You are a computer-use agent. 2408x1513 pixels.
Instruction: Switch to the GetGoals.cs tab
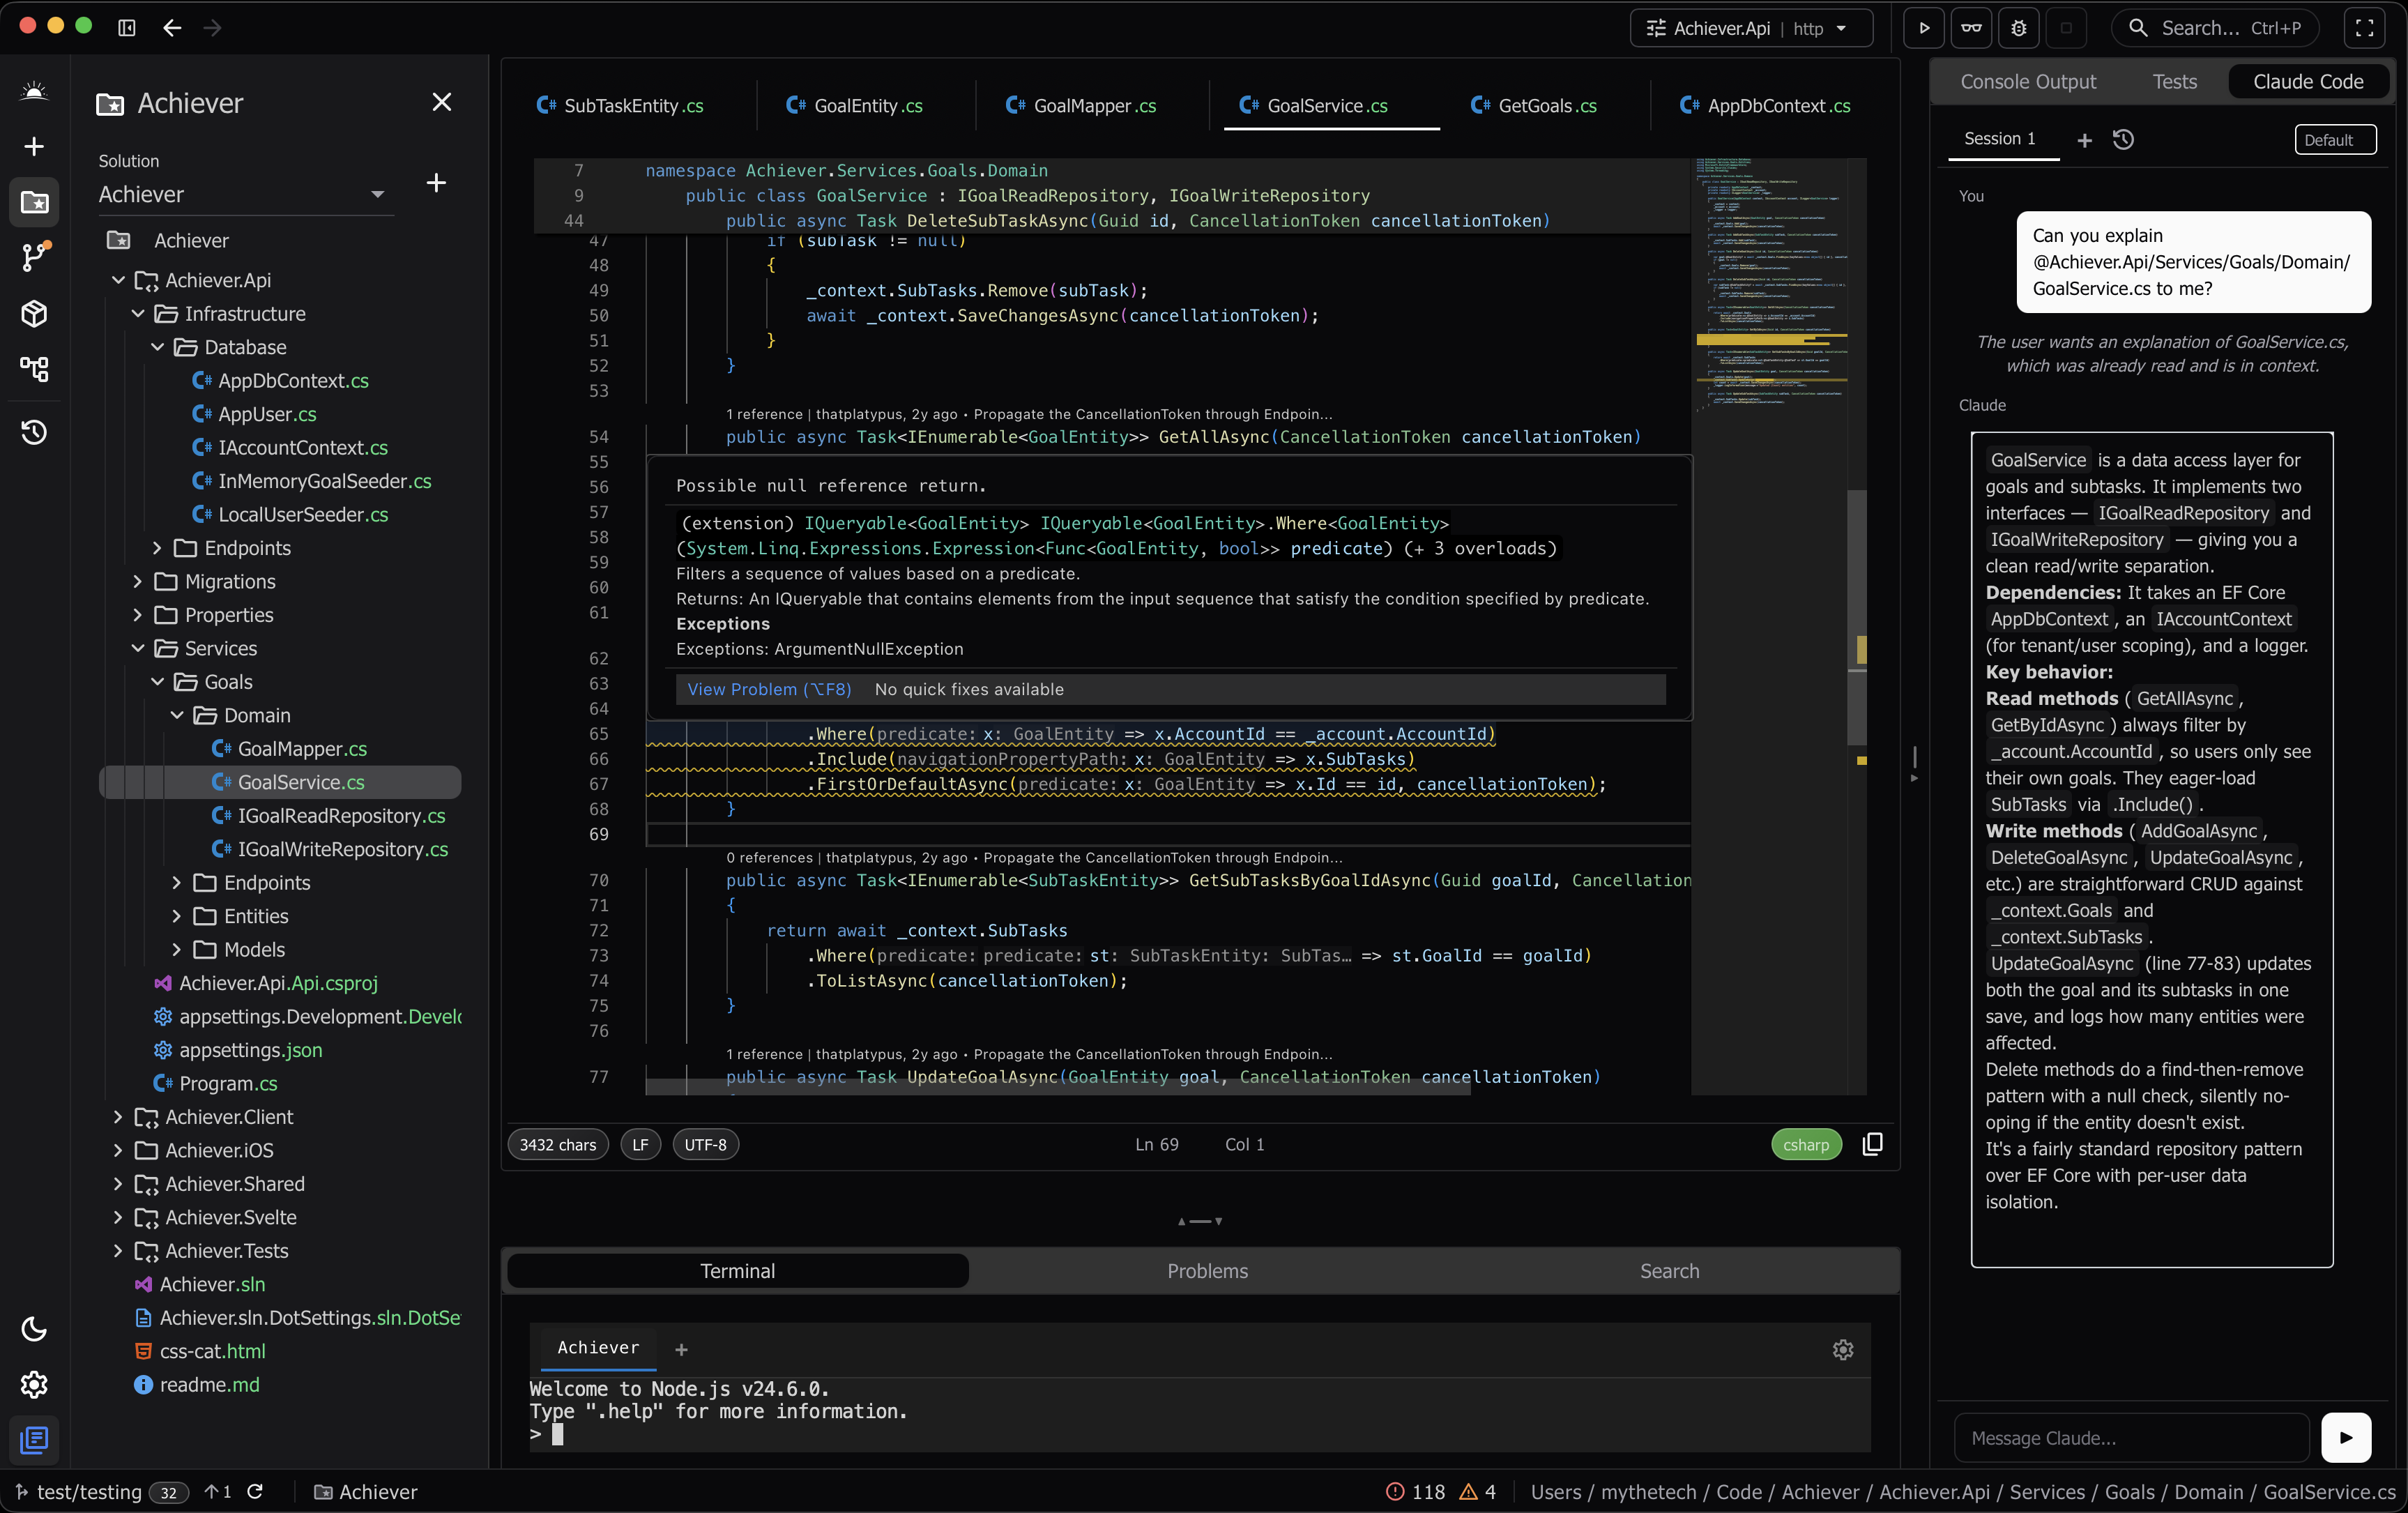pyautogui.click(x=1534, y=105)
